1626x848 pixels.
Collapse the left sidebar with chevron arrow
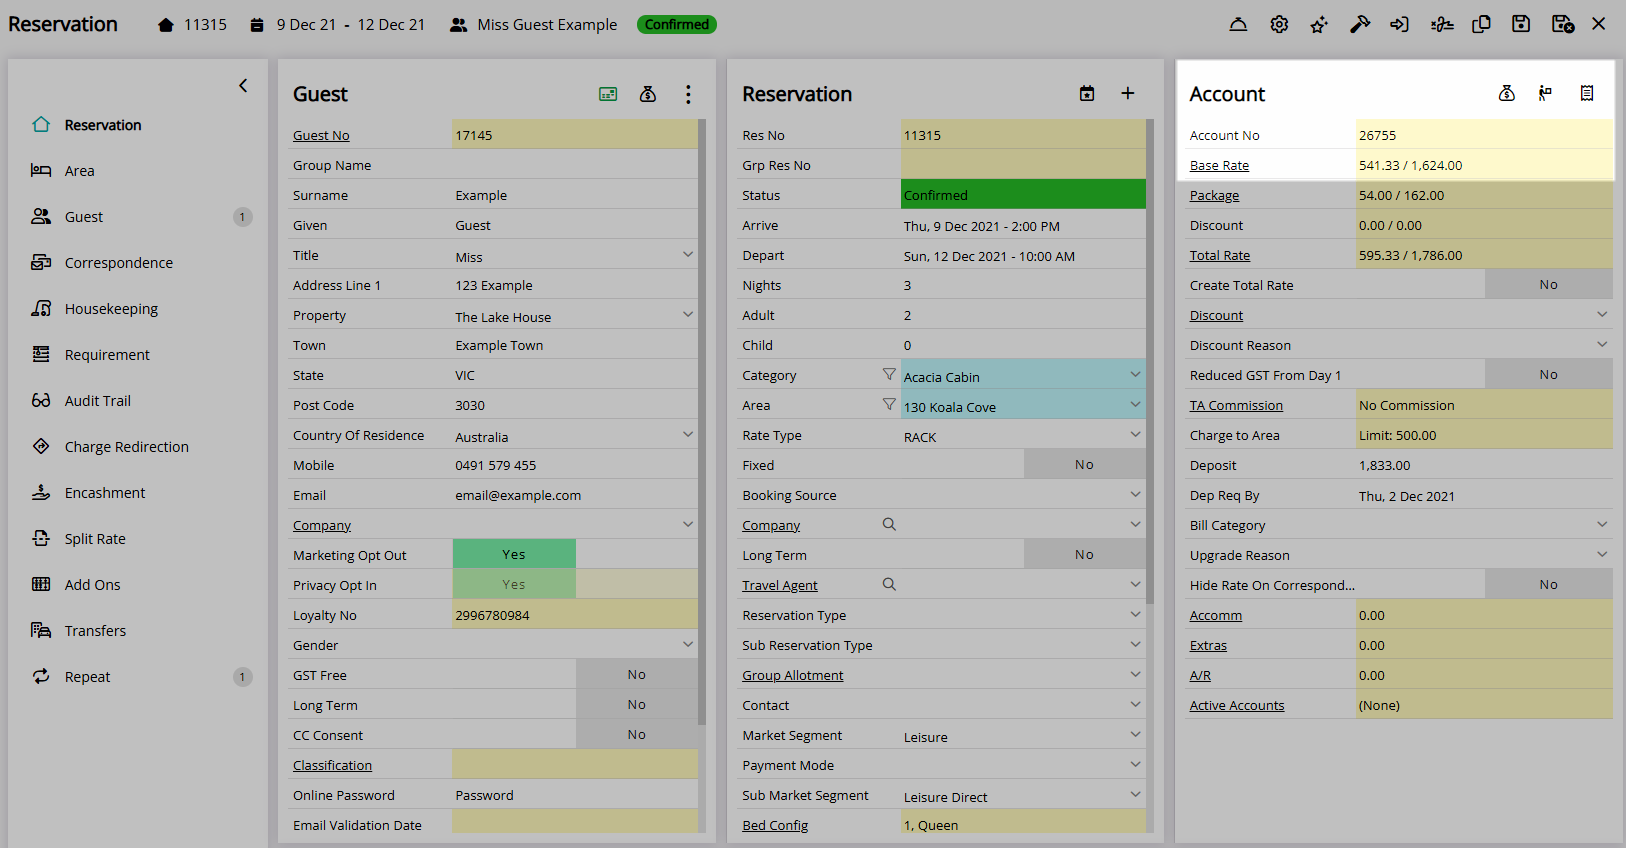tap(243, 86)
